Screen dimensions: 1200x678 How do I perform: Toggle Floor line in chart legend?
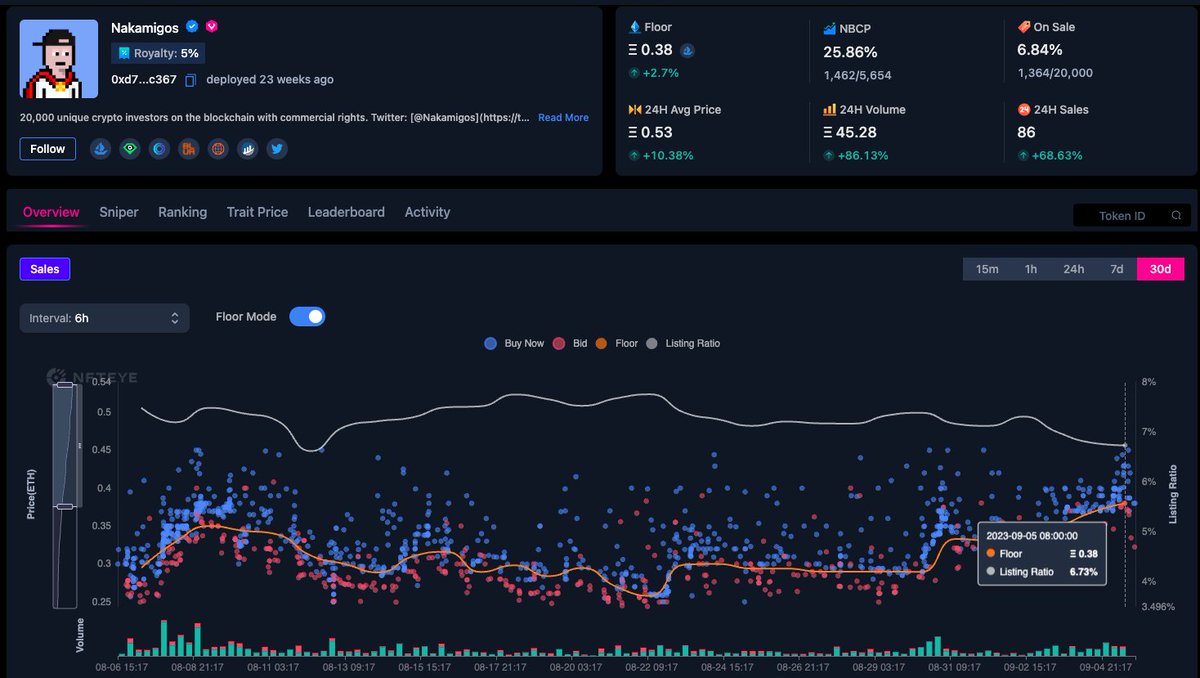[x=616, y=343]
